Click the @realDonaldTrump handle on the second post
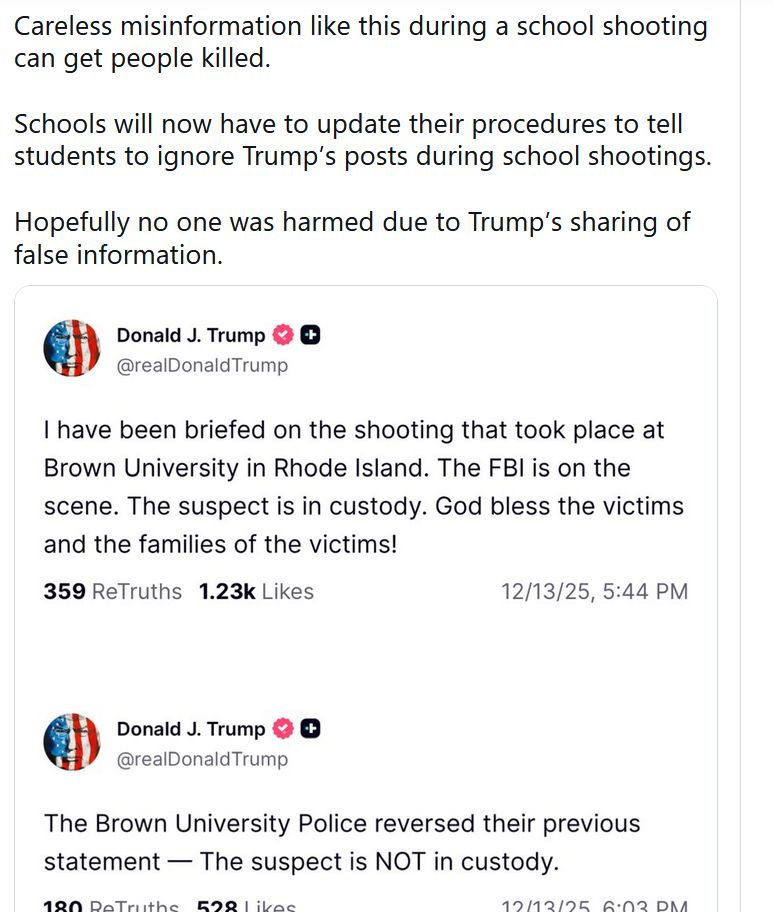 pos(202,759)
